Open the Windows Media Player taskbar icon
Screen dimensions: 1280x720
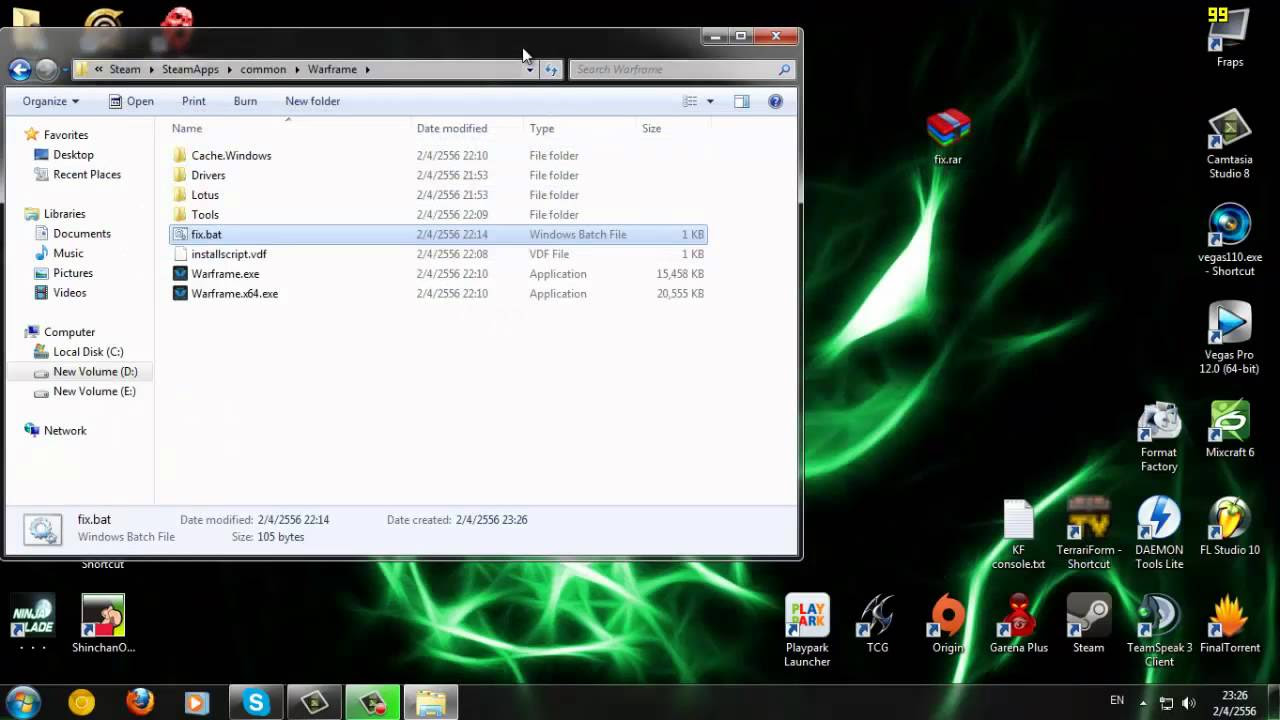197,702
